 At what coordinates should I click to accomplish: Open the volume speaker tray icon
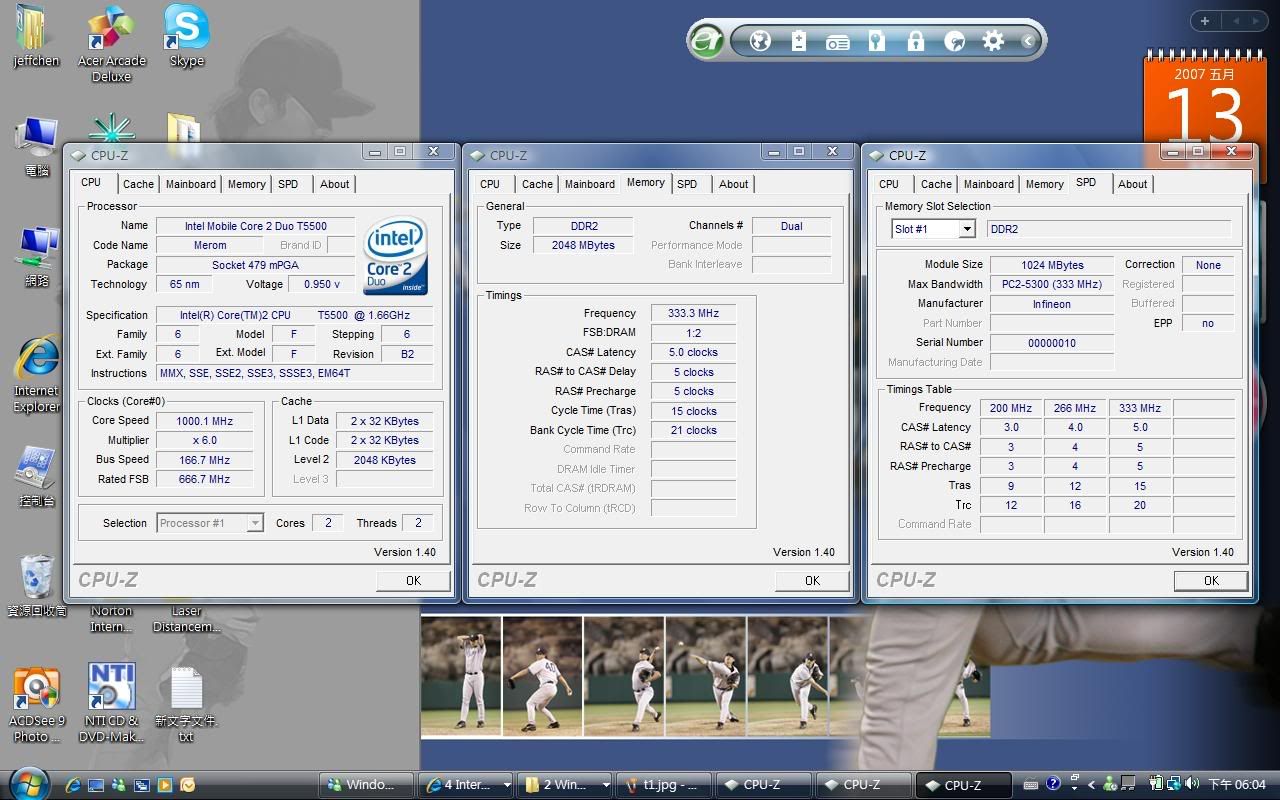coord(1191,785)
